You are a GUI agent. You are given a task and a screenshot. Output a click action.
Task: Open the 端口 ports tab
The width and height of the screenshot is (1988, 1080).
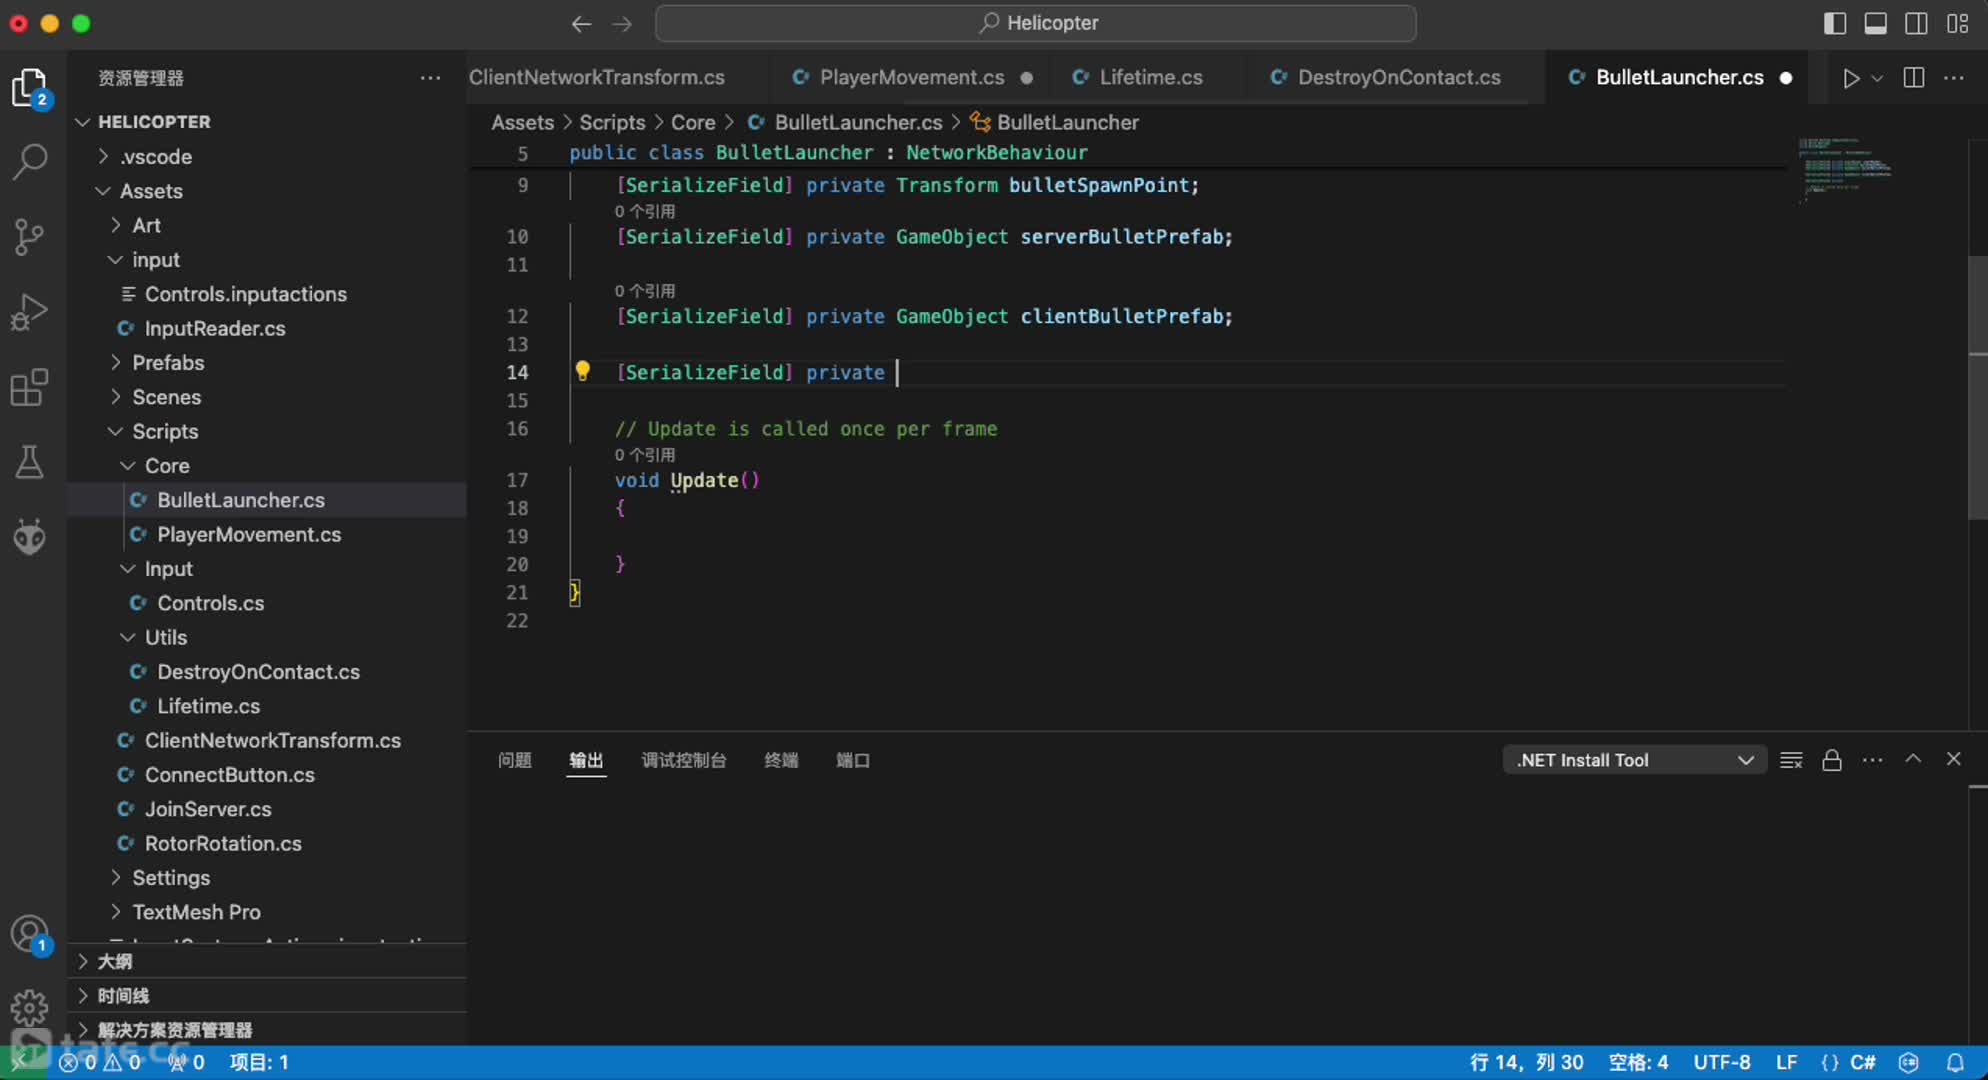[x=852, y=760]
